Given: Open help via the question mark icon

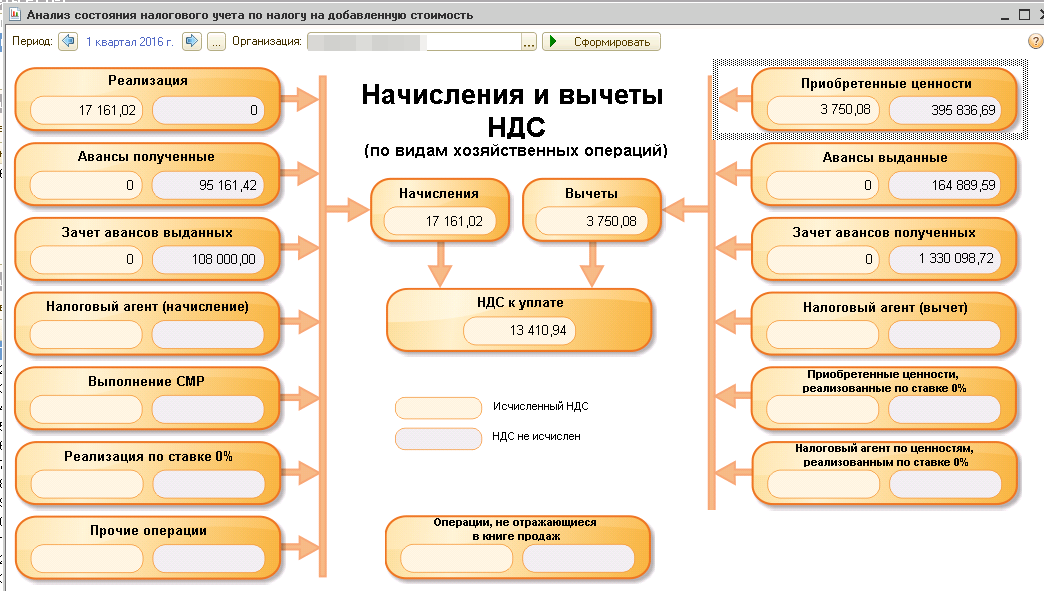Looking at the screenshot, I should (1035, 42).
